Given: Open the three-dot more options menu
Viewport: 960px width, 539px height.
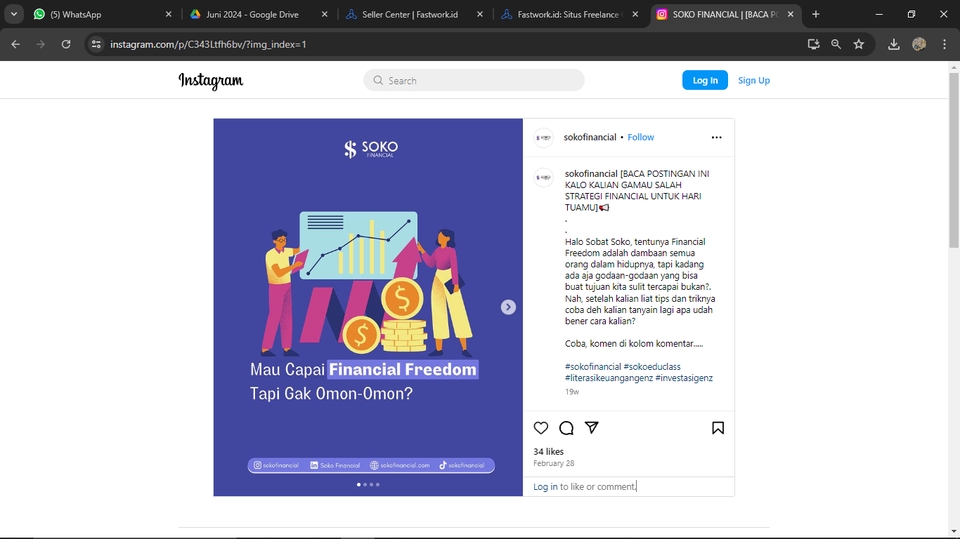Looking at the screenshot, I should 716,137.
